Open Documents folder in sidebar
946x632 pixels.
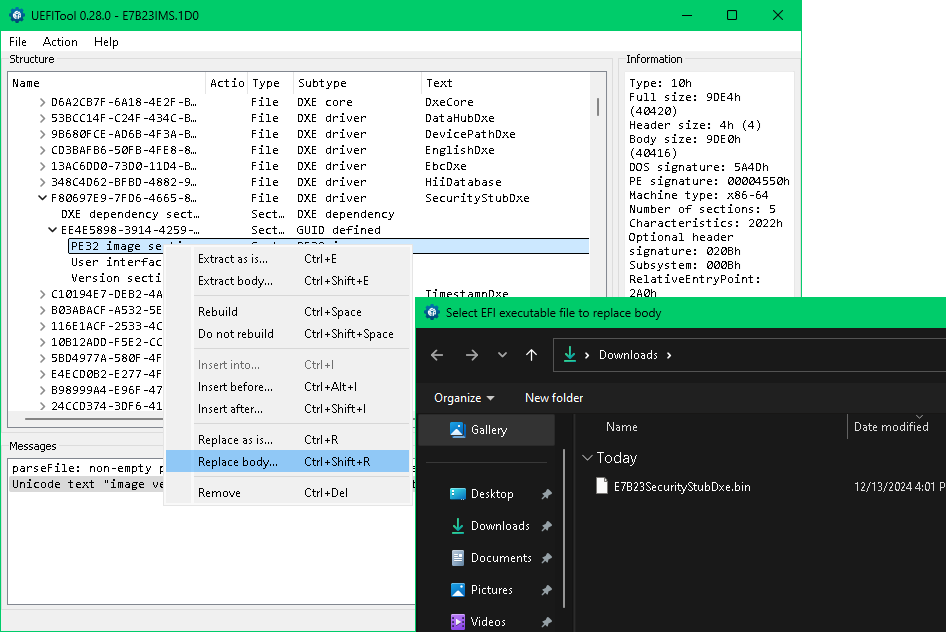point(501,558)
